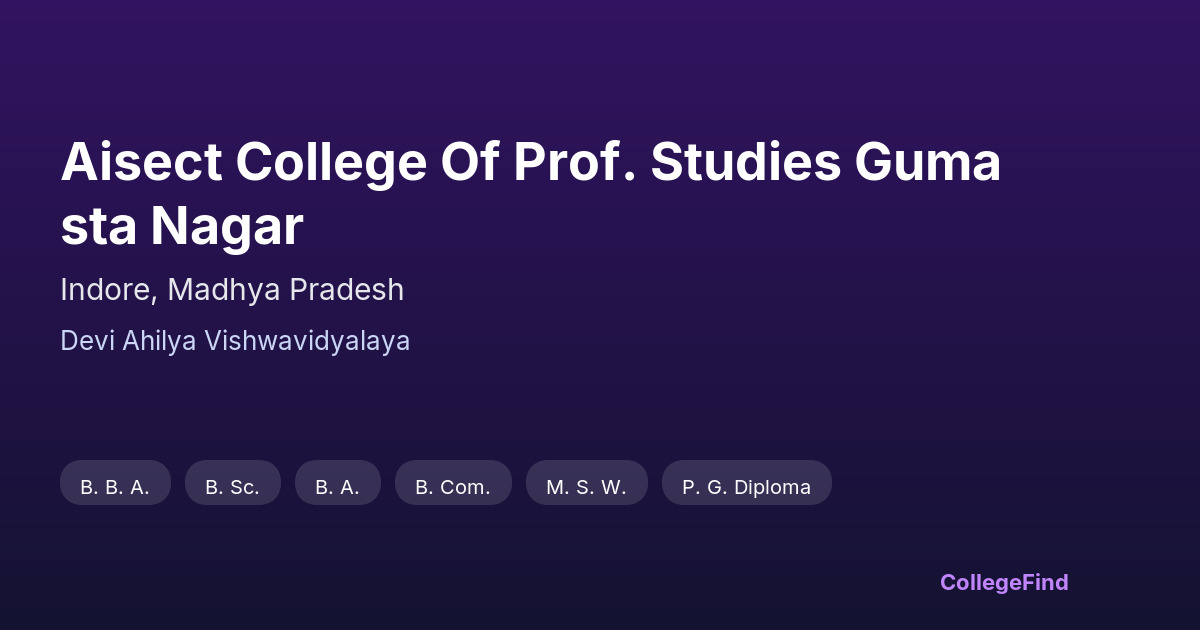The height and width of the screenshot is (630, 1200).
Task: Click the word sta on second title line
Action: [x=99, y=227]
